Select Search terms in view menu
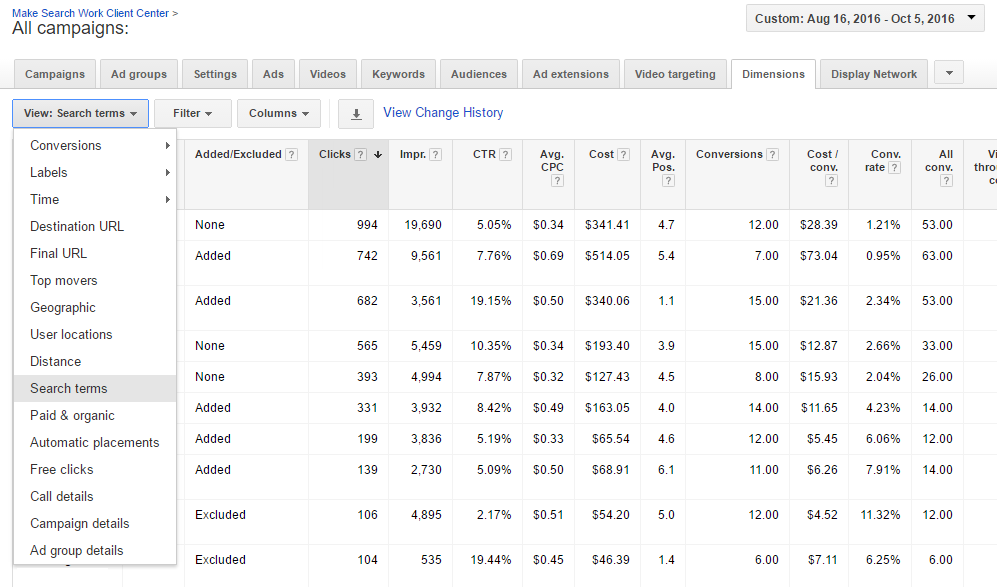Viewport: 997px width, 587px height. coord(95,389)
